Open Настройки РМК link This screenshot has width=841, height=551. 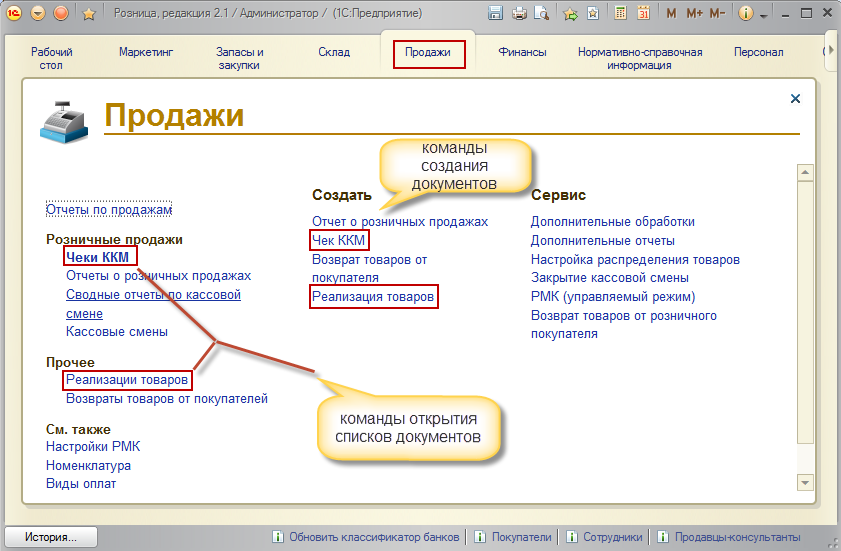pos(93,446)
